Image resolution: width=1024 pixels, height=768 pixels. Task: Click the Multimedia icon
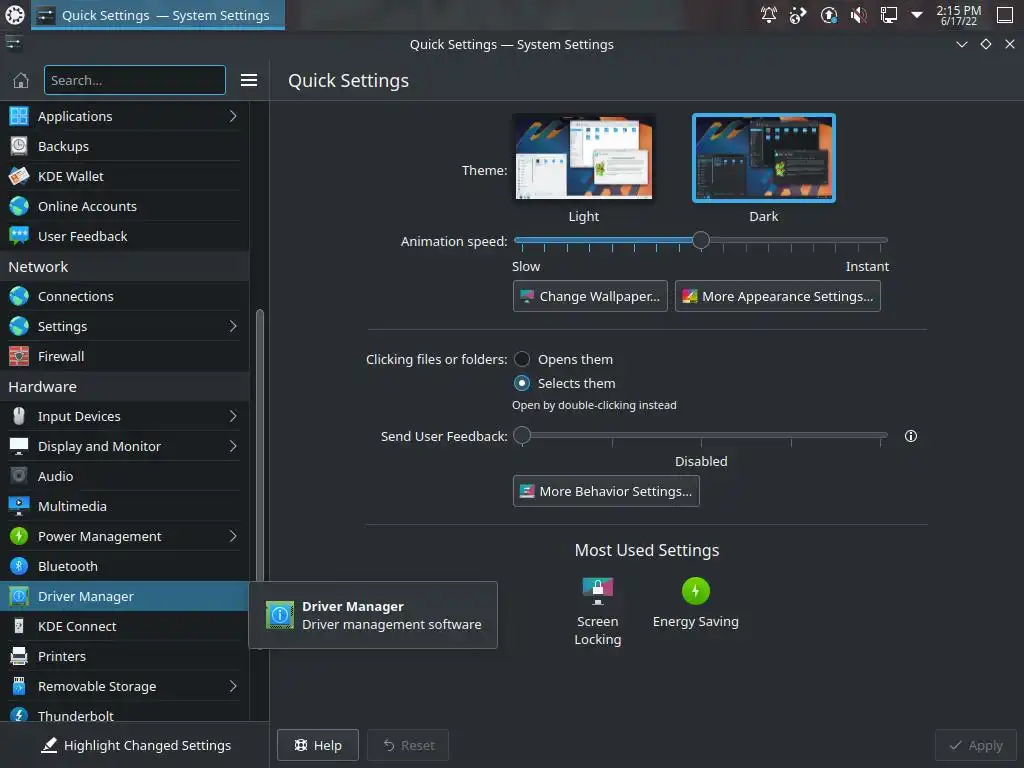[19, 506]
